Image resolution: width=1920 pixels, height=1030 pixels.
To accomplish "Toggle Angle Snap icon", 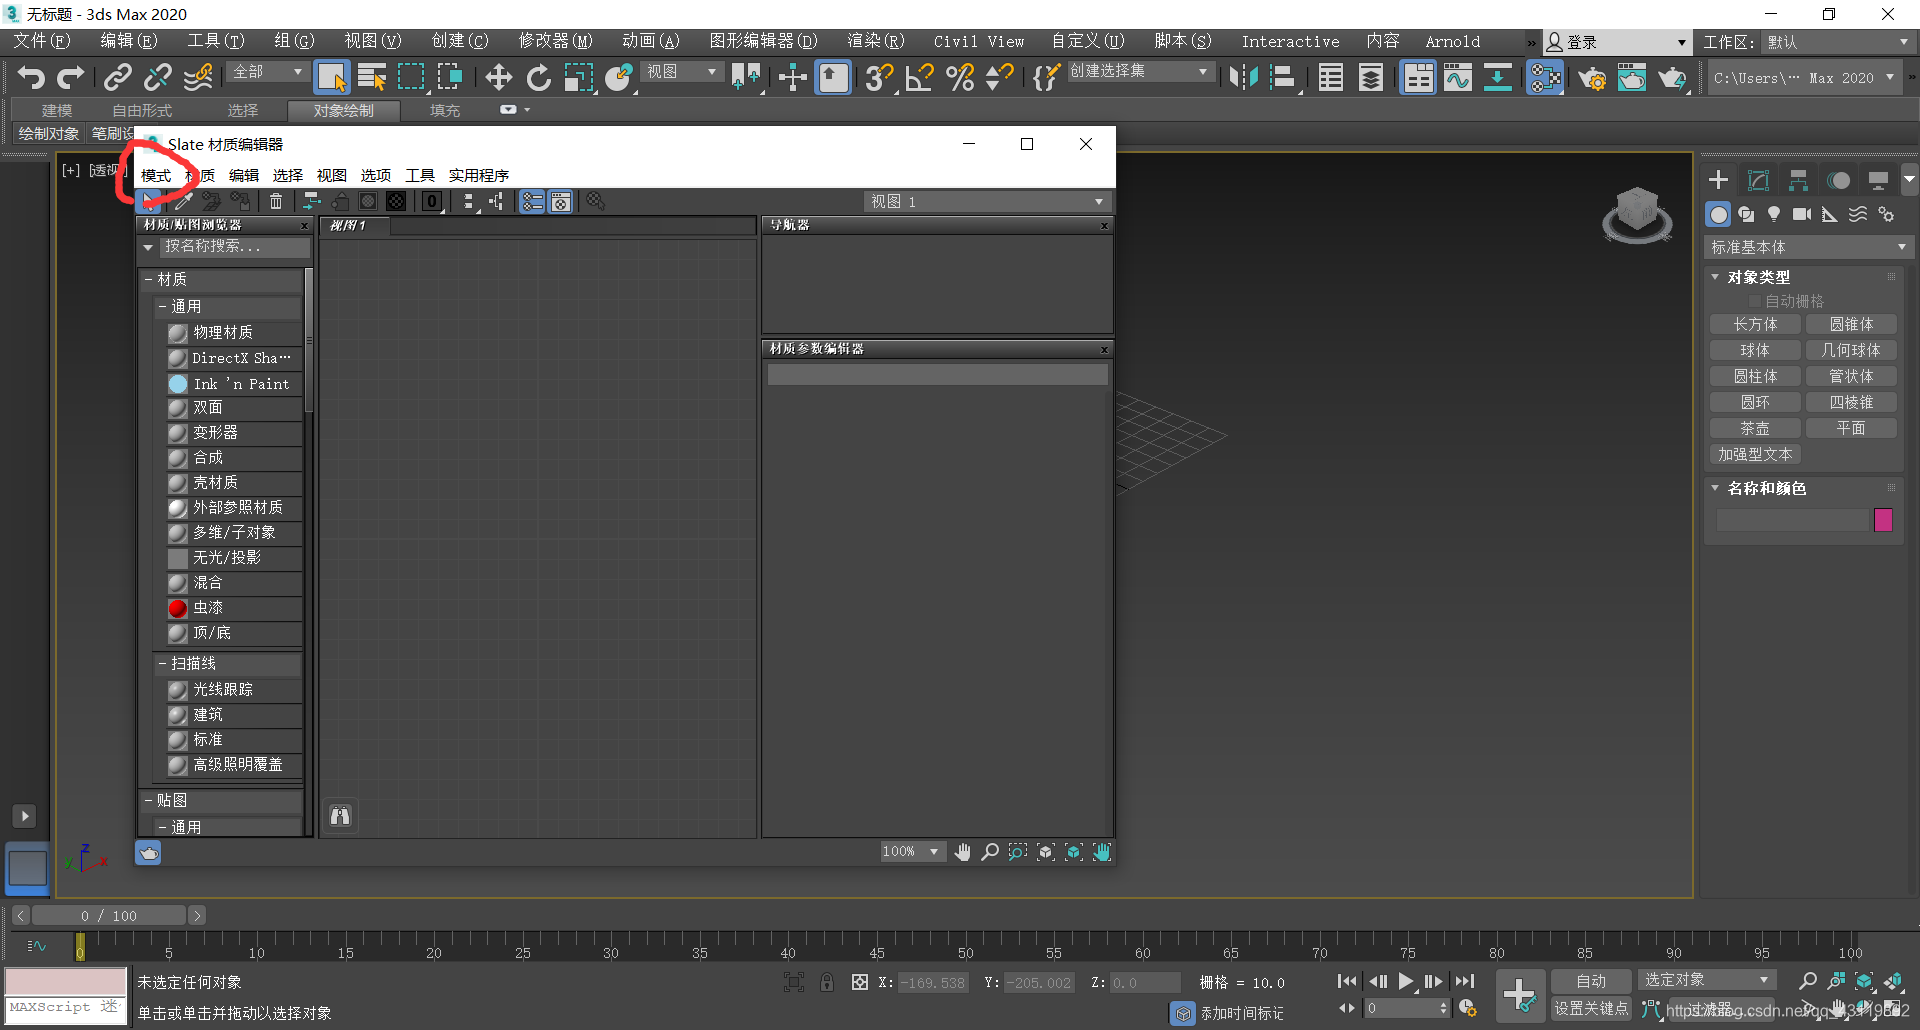I will 919,77.
